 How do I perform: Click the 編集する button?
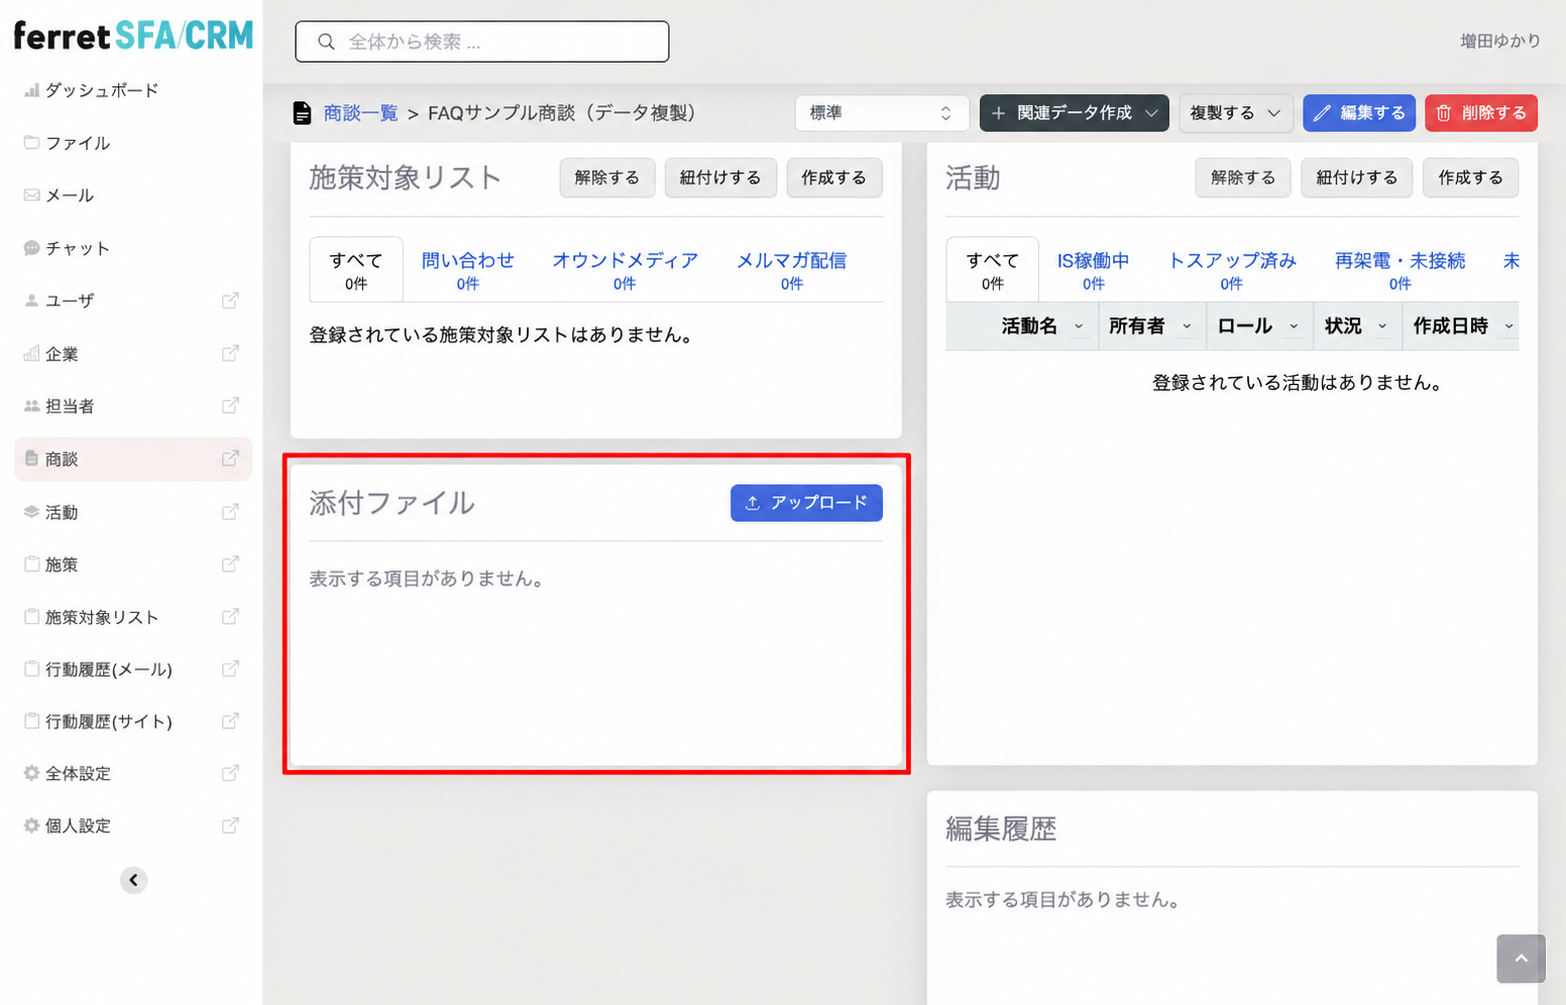point(1359,113)
